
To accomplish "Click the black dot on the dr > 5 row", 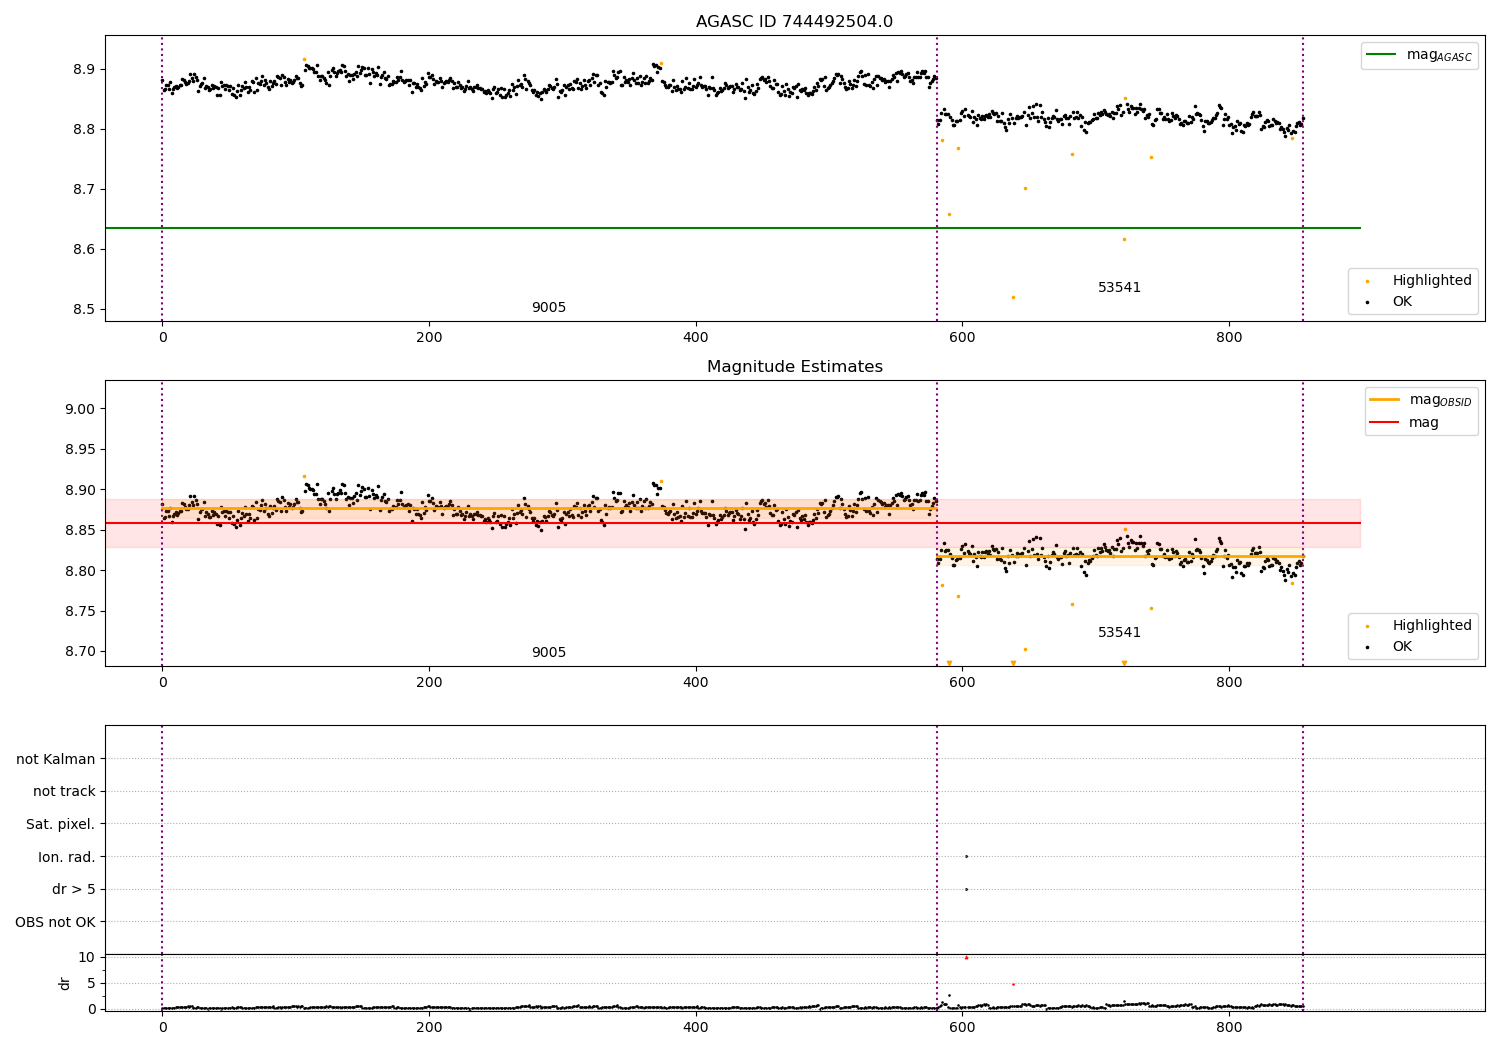I will (x=966, y=889).
